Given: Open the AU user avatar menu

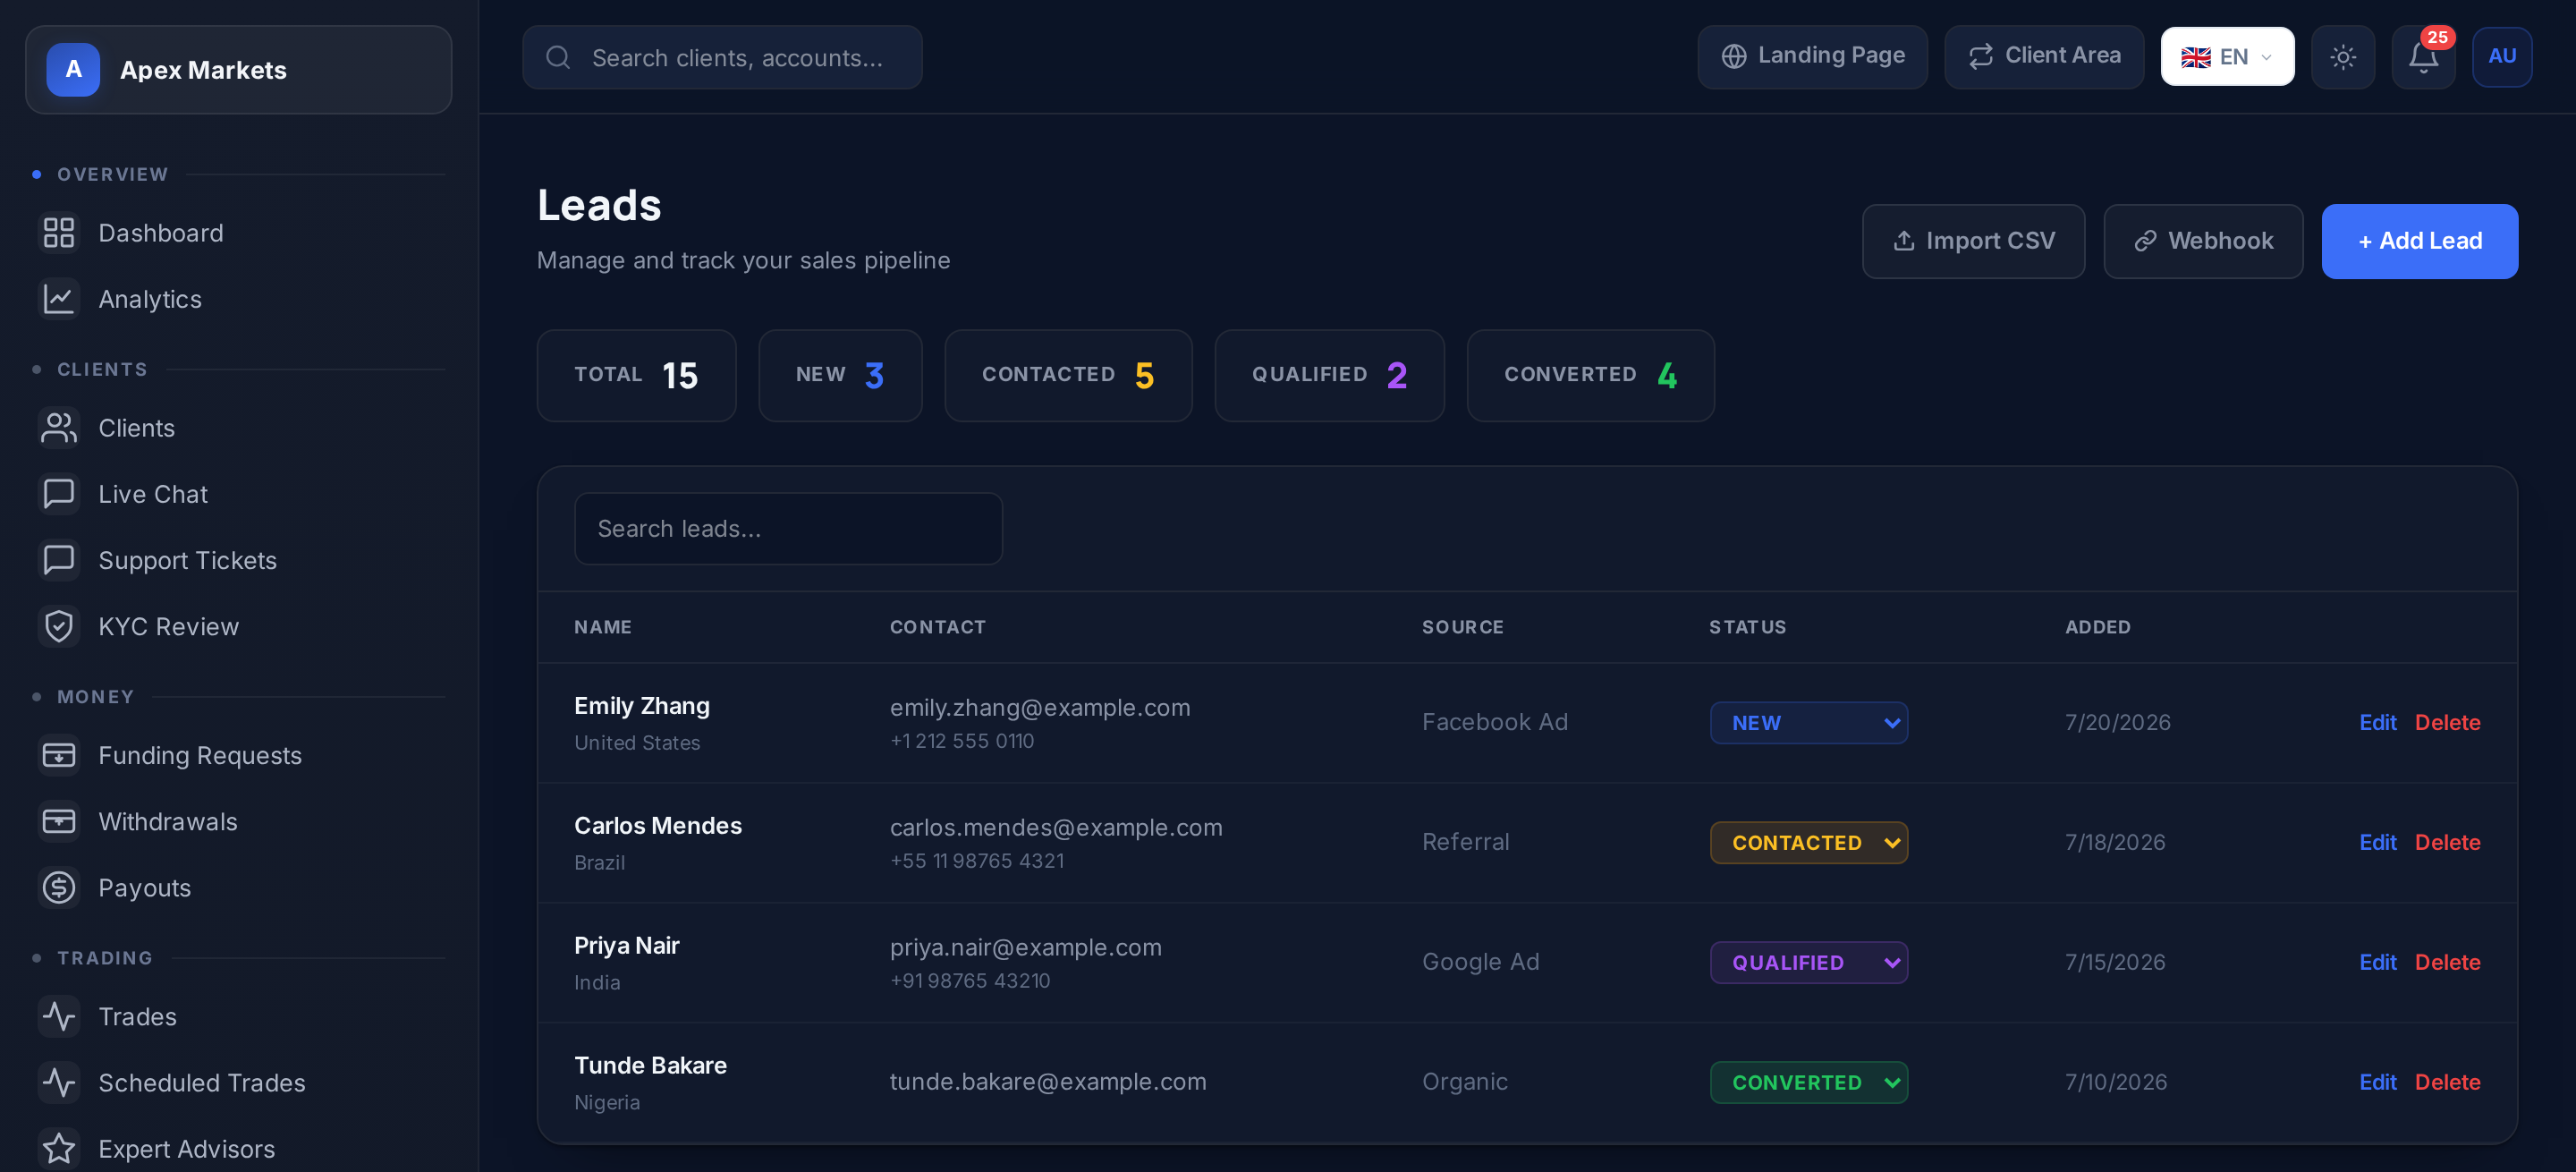Looking at the screenshot, I should point(2502,57).
